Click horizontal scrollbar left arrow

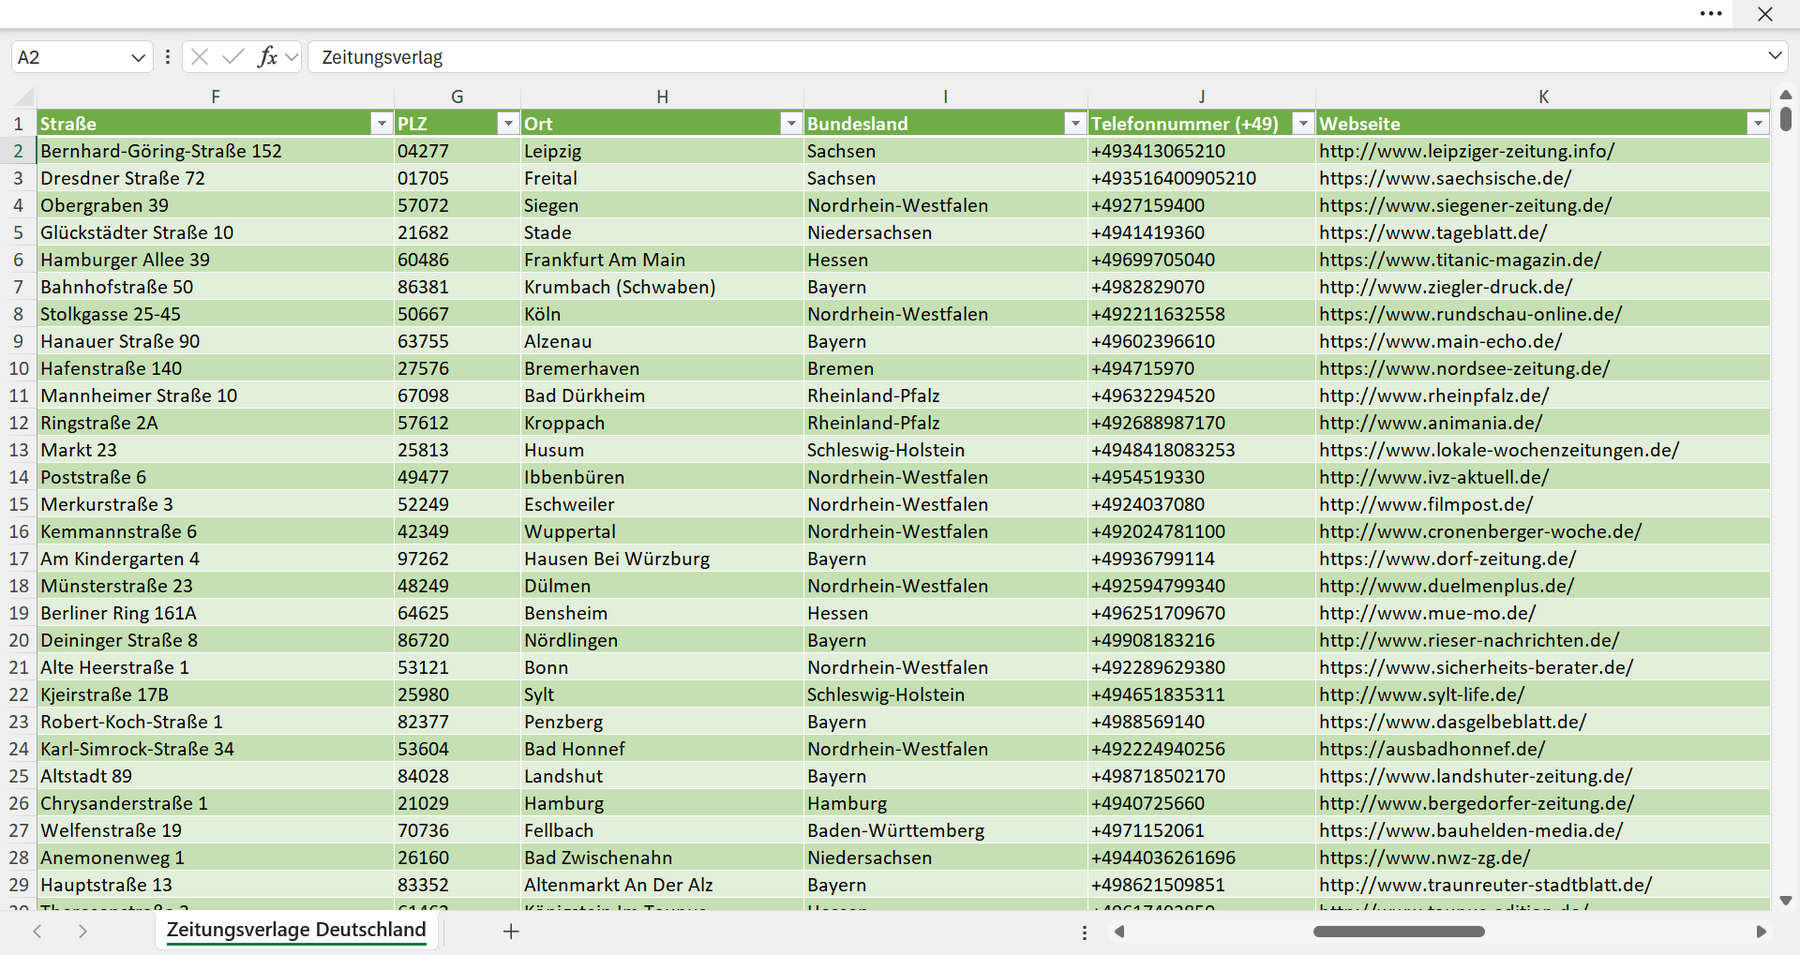pos(1119,932)
